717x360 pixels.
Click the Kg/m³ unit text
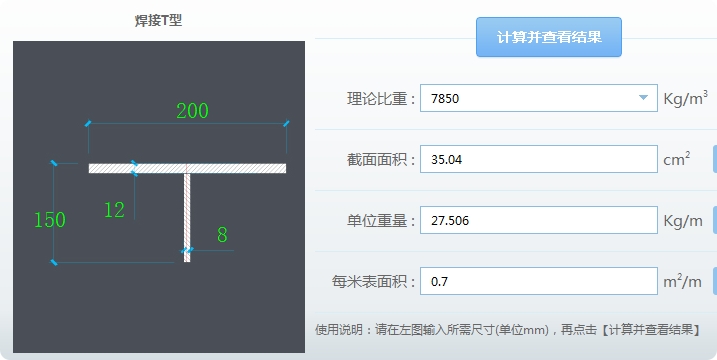(x=685, y=98)
